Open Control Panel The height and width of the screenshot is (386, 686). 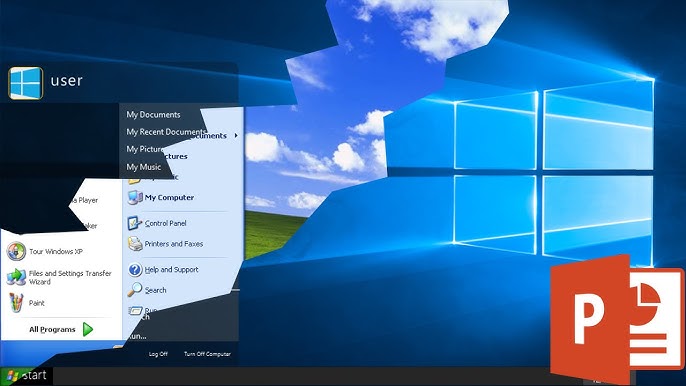[165, 223]
